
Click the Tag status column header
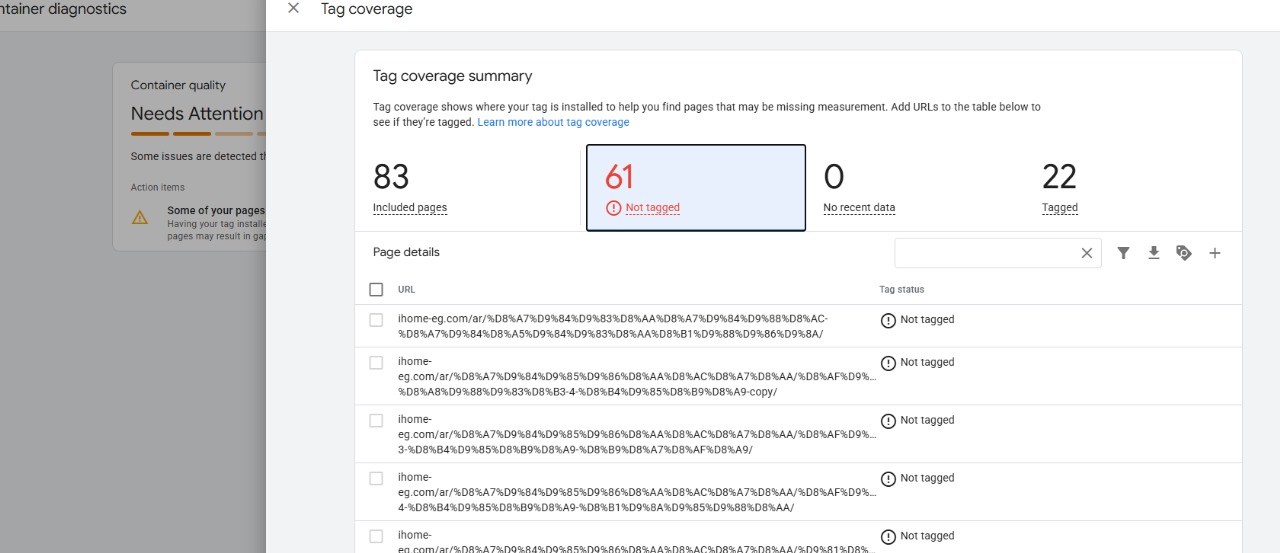(x=901, y=289)
